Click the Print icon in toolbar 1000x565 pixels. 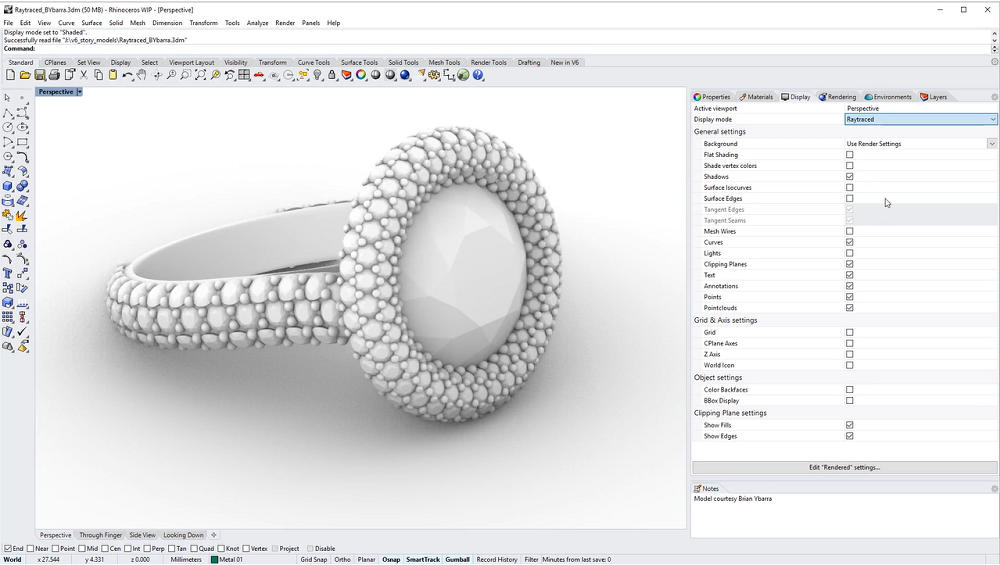54,75
